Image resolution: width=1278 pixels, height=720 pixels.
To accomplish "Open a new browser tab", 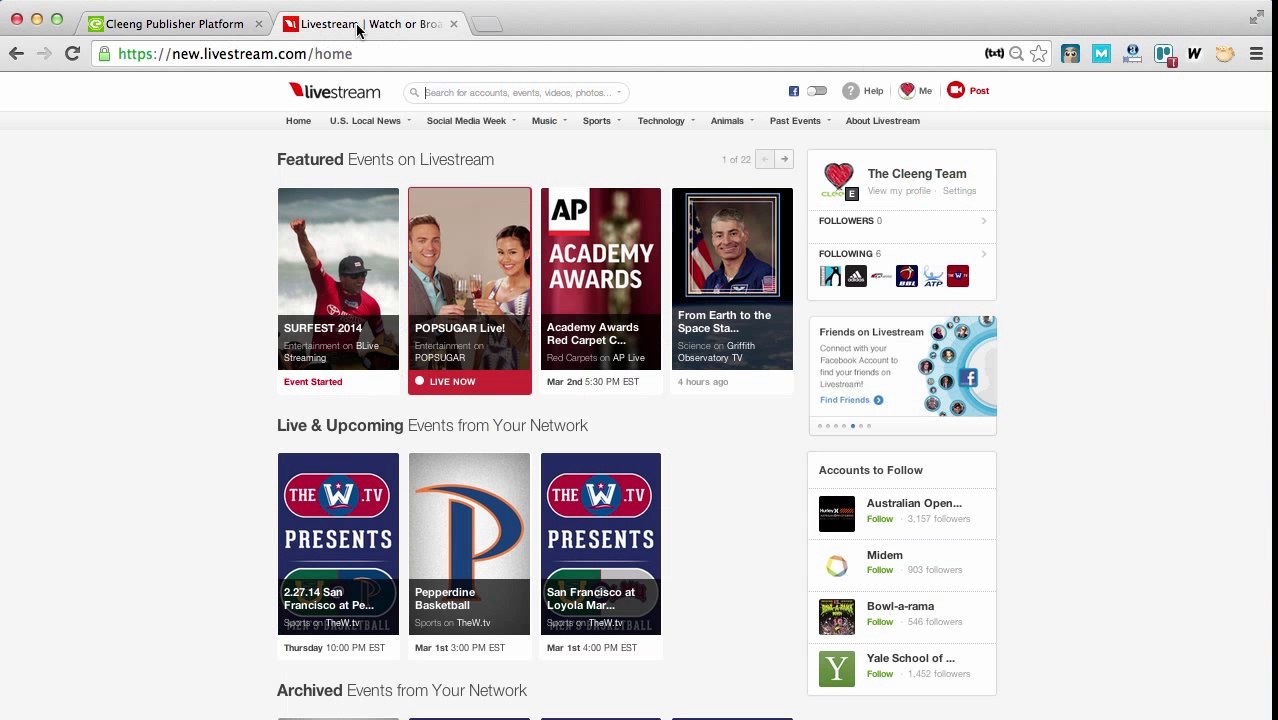I will point(487,24).
